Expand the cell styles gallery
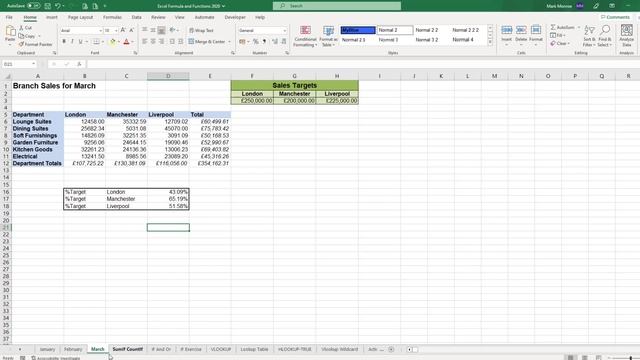The width and height of the screenshot is (640, 360). pos(490,42)
